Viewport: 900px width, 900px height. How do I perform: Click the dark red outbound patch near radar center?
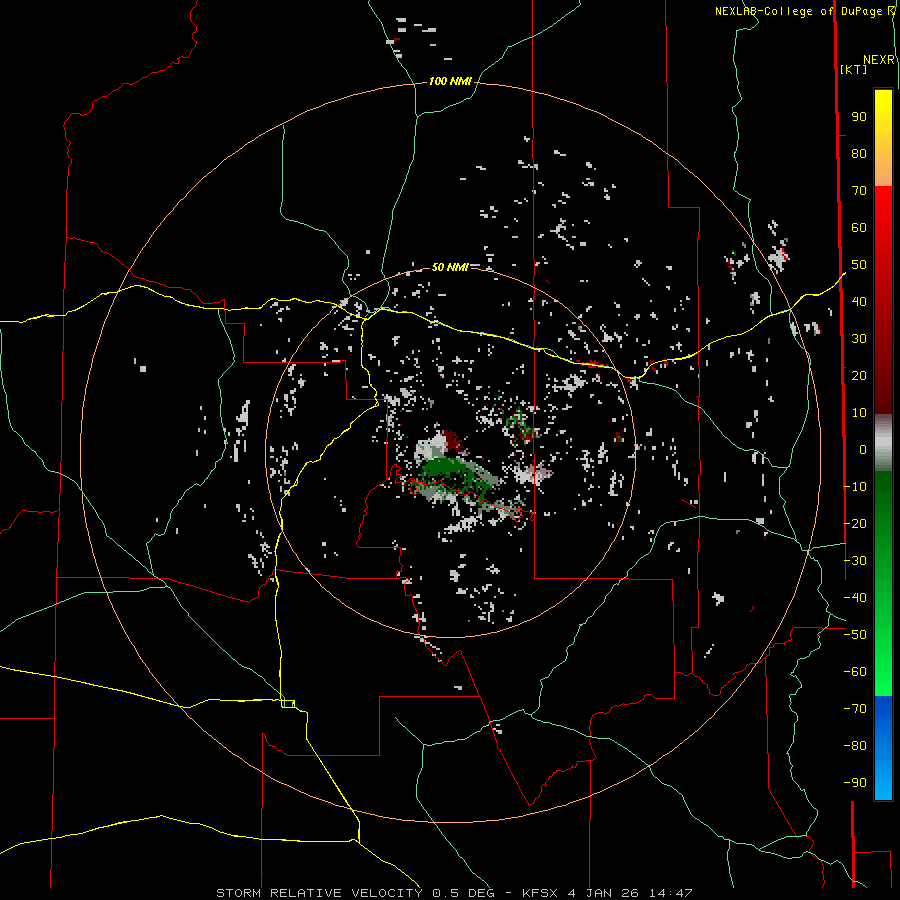click(x=452, y=440)
